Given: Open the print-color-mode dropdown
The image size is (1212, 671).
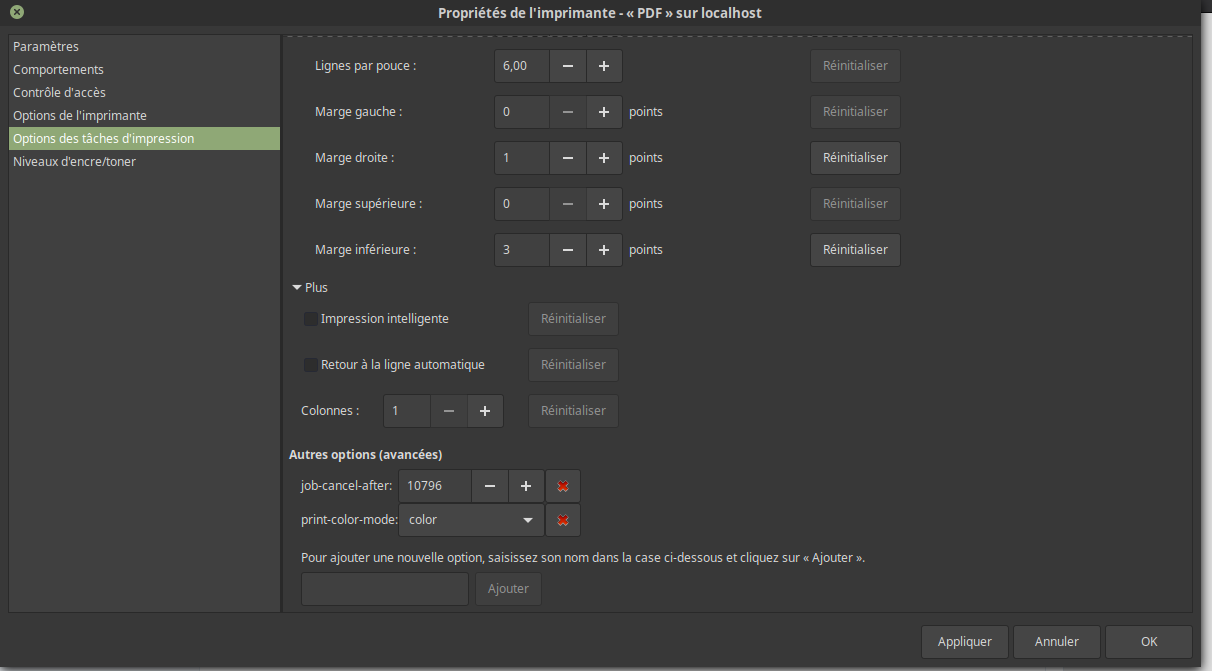Looking at the screenshot, I should 471,520.
